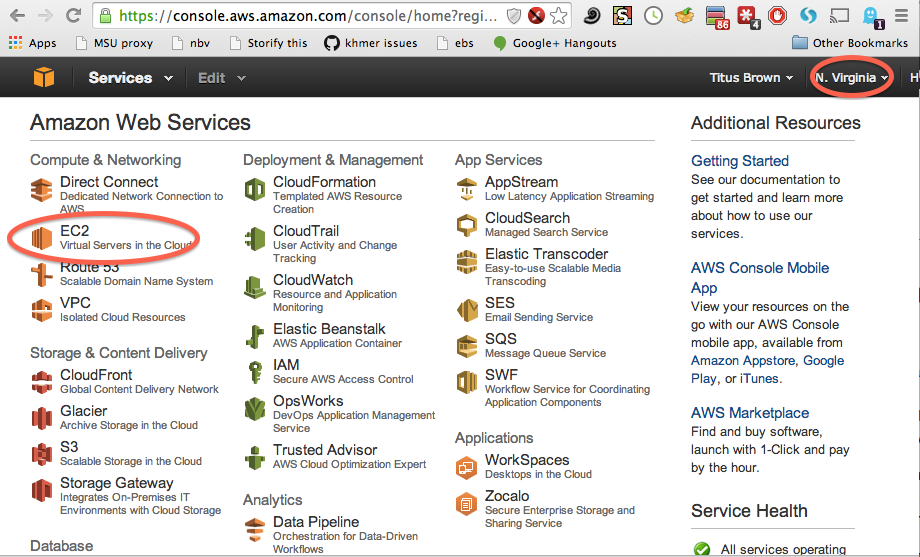Open the WorkSpaces service title link
Screen dimensions: 920x557
(527, 460)
